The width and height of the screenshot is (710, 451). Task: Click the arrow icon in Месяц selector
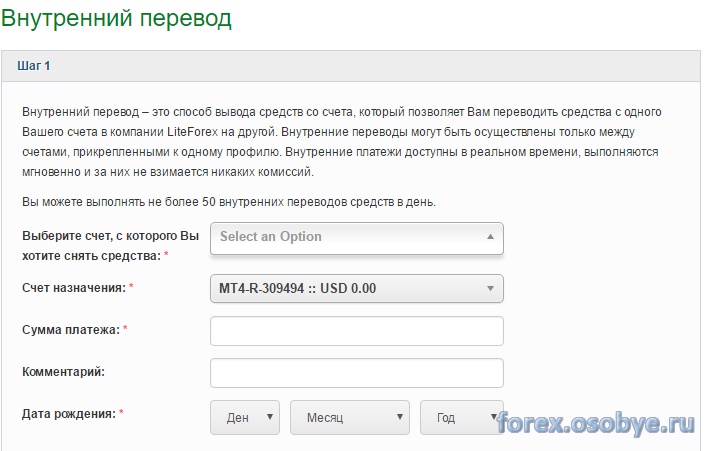[399, 417]
